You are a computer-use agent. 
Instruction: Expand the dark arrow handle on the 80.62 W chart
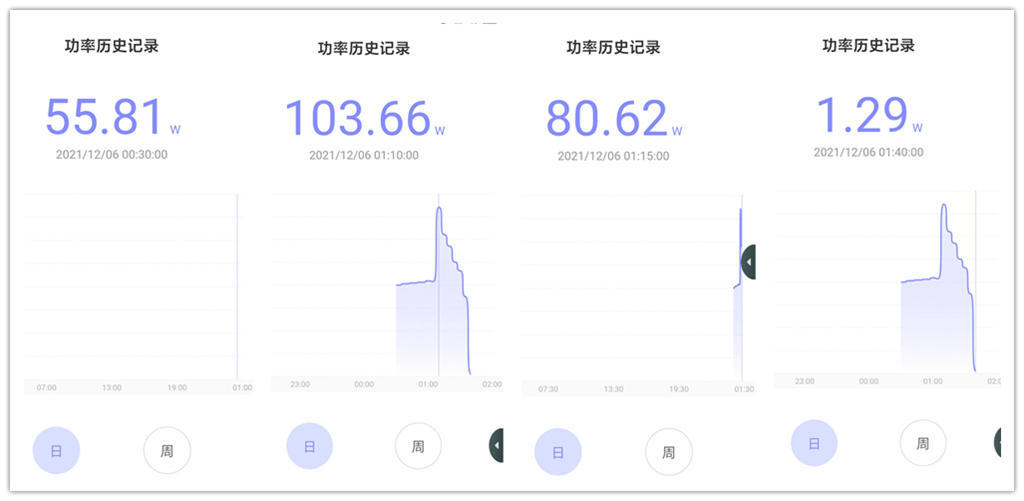tap(748, 262)
